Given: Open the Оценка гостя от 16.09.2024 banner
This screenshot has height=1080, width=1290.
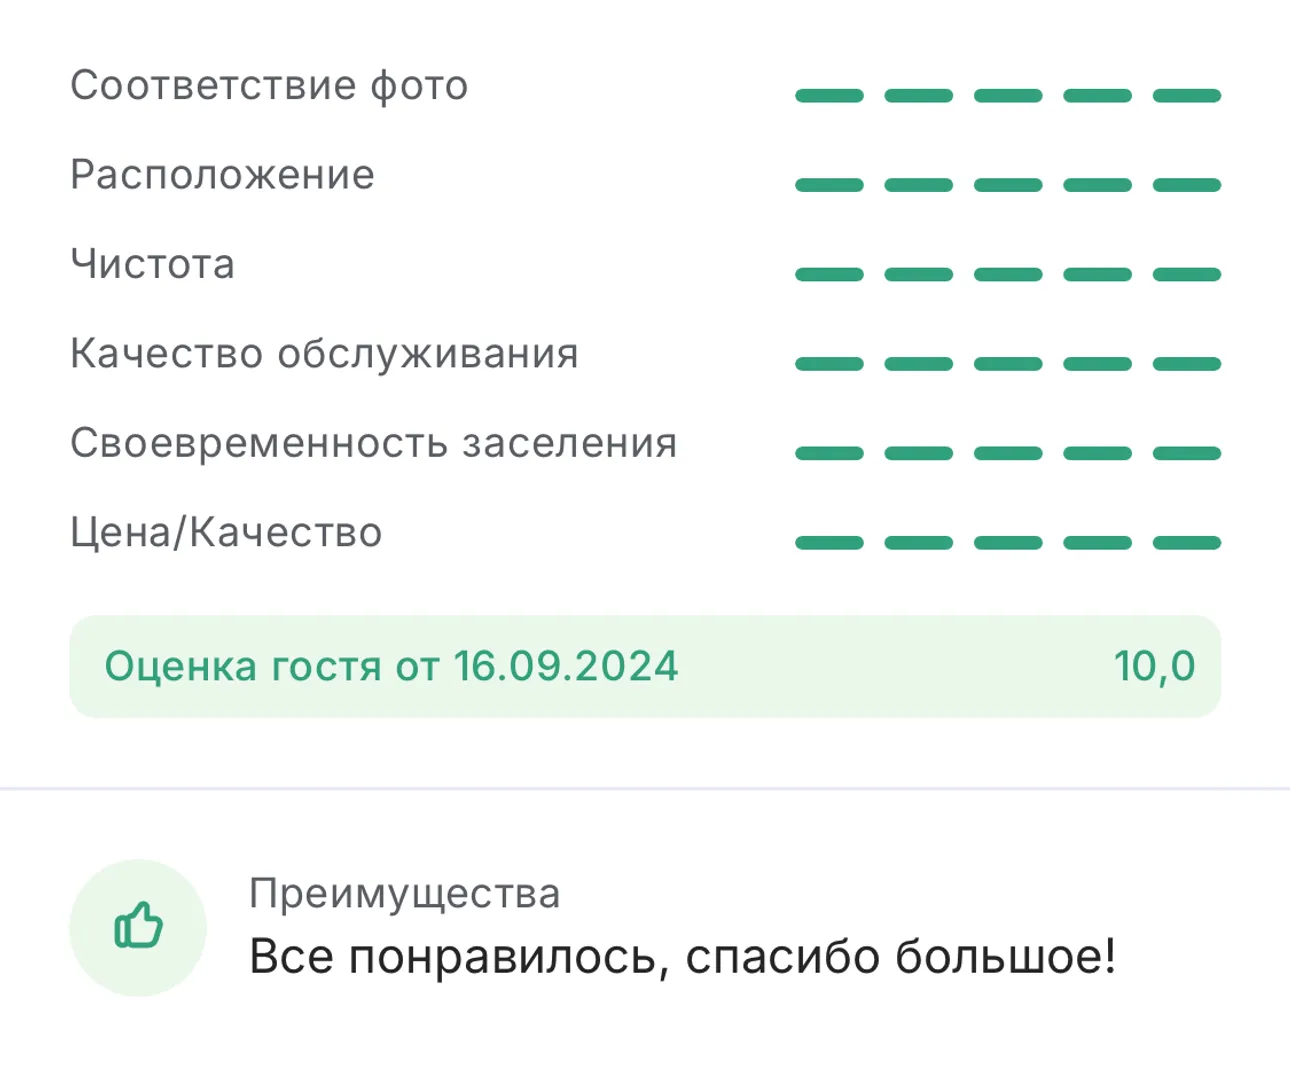Looking at the screenshot, I should click(x=645, y=666).
